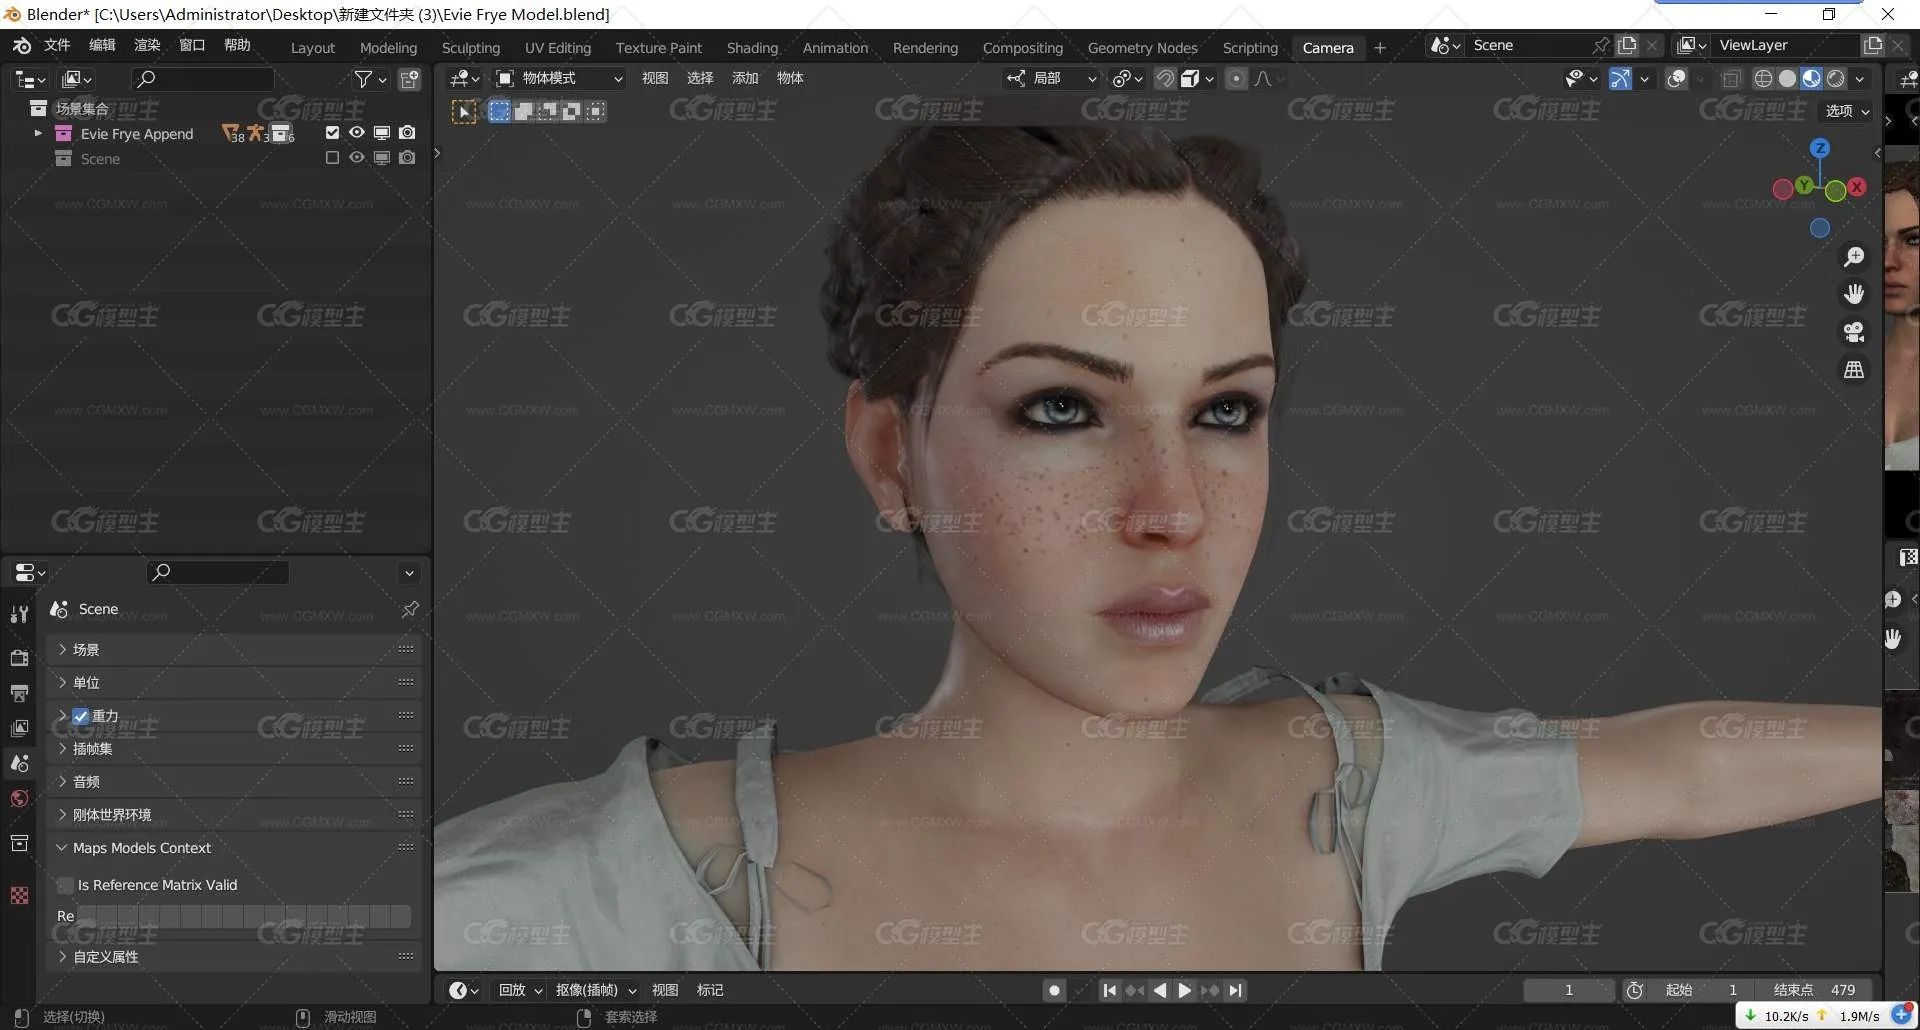Select rendered viewport shading

pos(1836,79)
